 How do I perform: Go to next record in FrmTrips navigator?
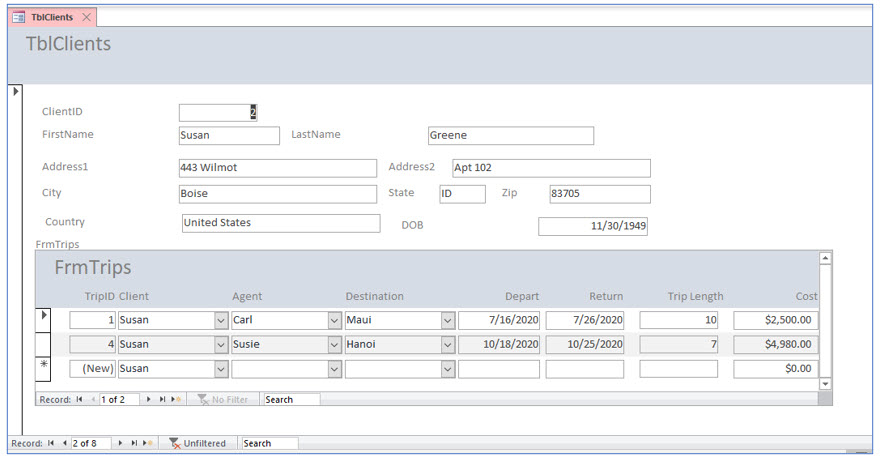click(x=148, y=399)
